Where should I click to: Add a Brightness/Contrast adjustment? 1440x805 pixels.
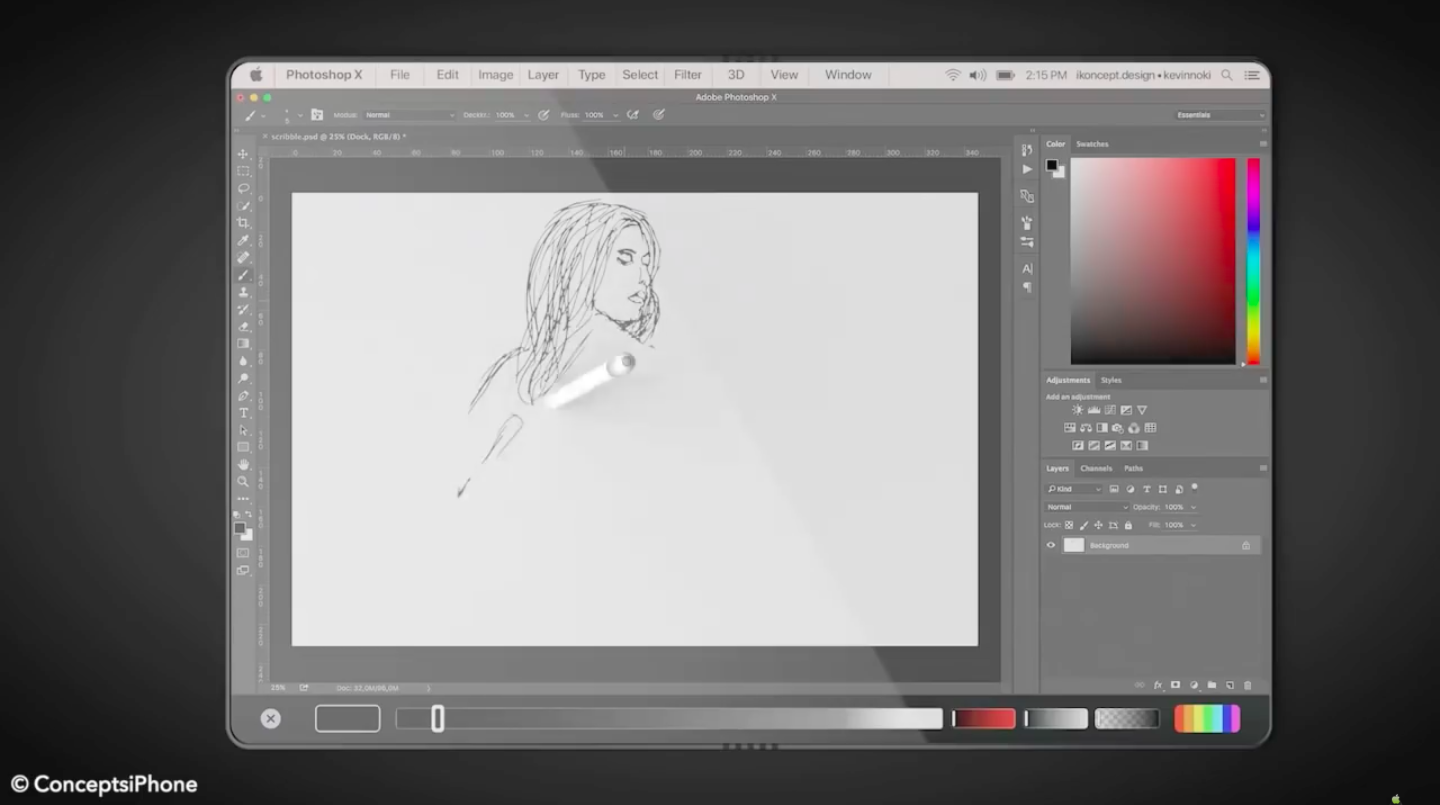pos(1077,410)
